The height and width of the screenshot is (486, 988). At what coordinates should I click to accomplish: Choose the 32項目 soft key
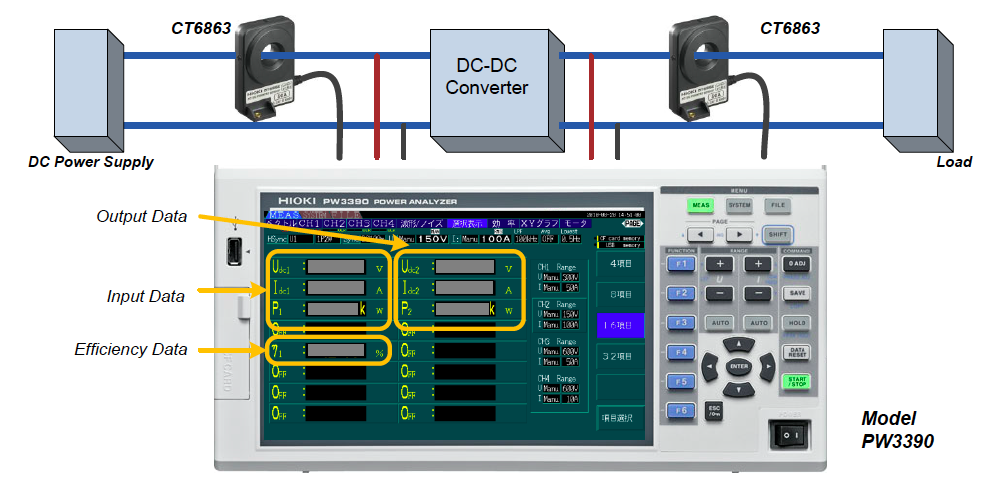click(620, 357)
